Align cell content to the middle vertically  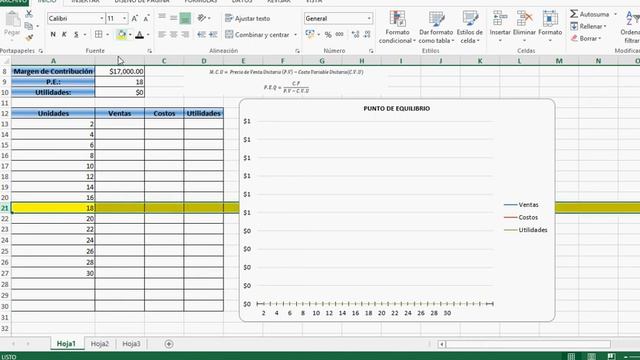pyautogui.click(x=173, y=18)
